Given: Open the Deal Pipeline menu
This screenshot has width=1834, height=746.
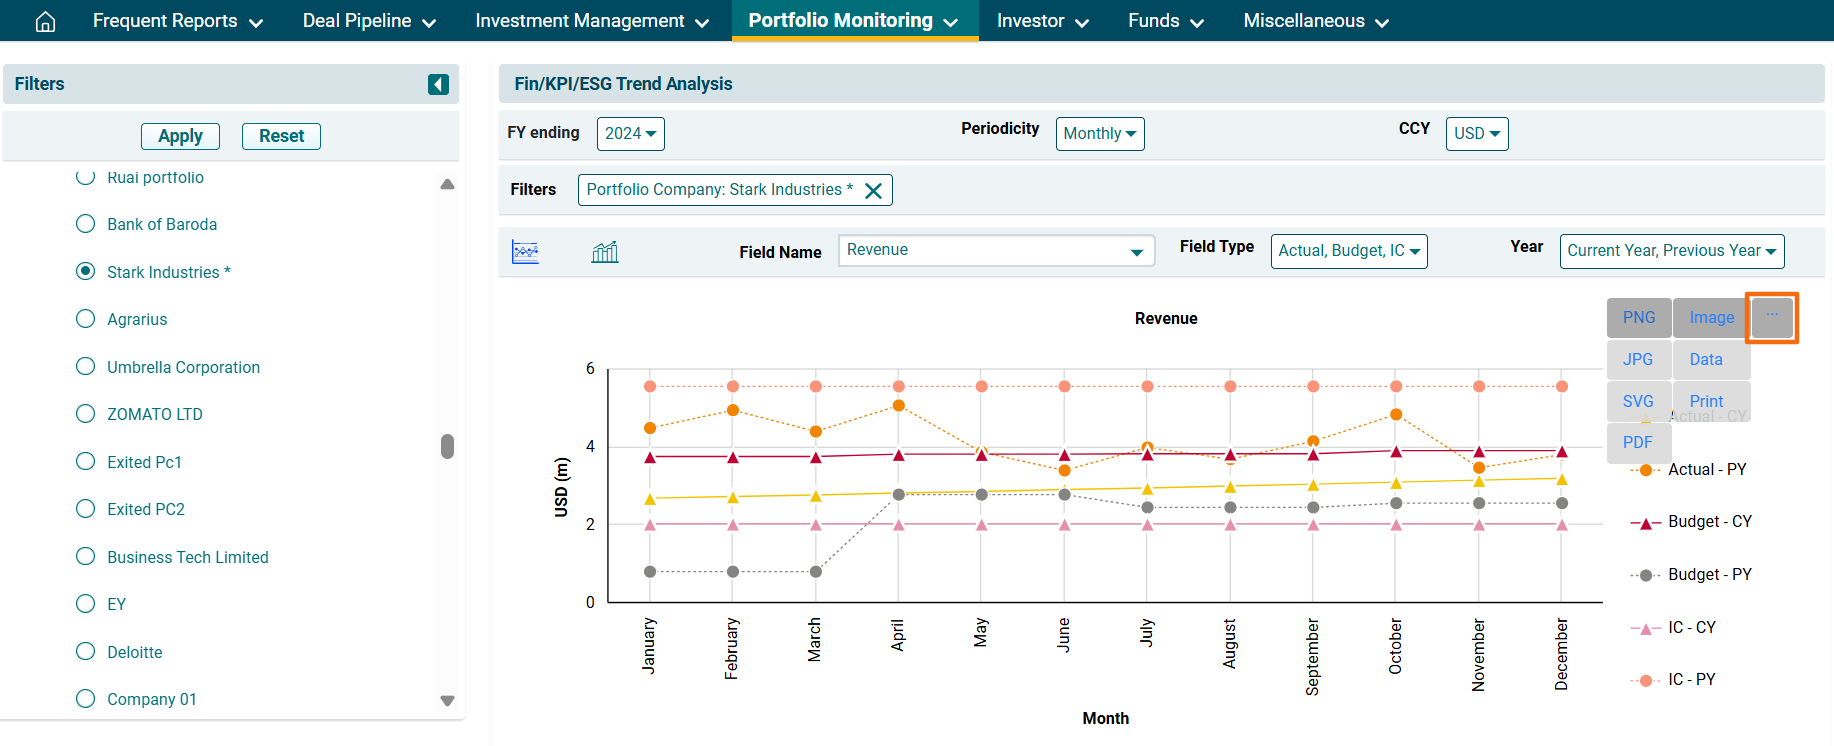Looking at the screenshot, I should [369, 21].
